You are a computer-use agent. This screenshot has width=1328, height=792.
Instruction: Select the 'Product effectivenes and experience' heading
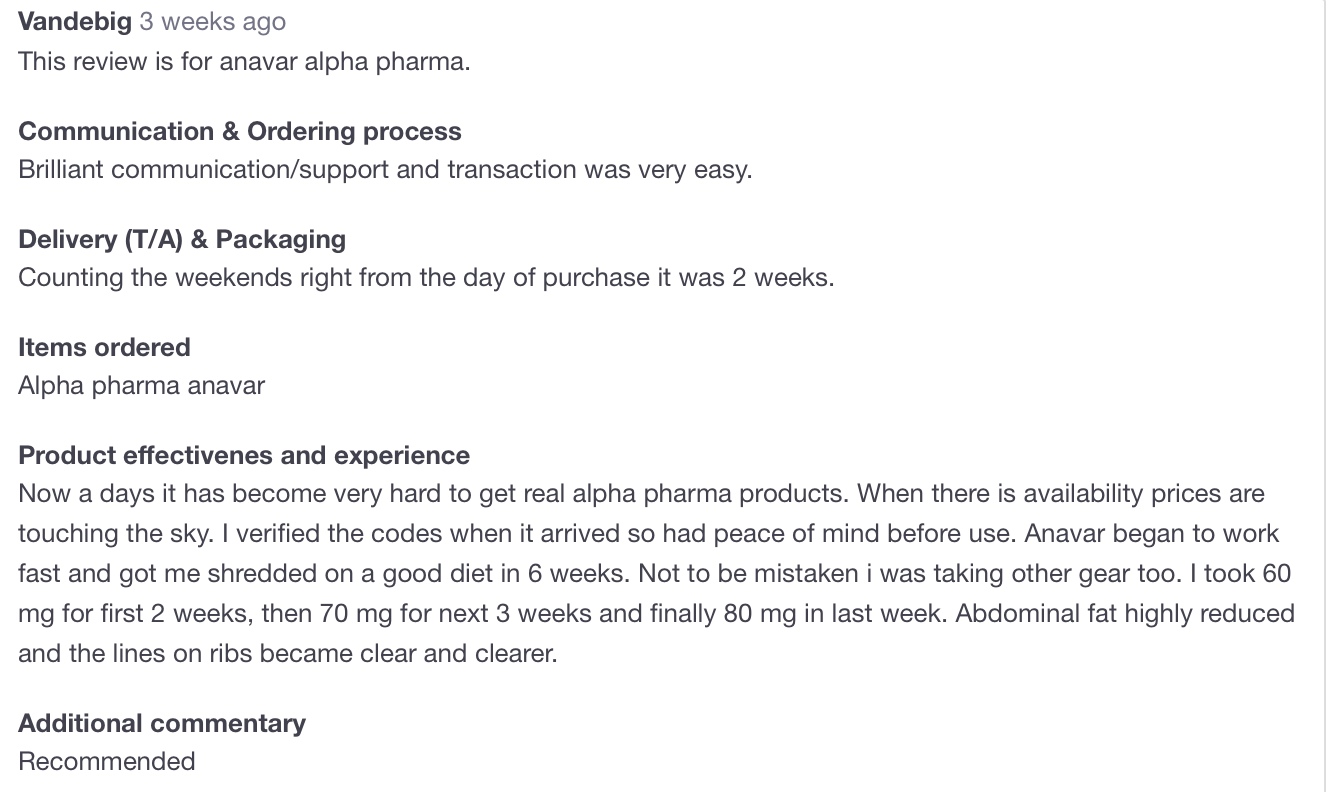click(x=244, y=456)
